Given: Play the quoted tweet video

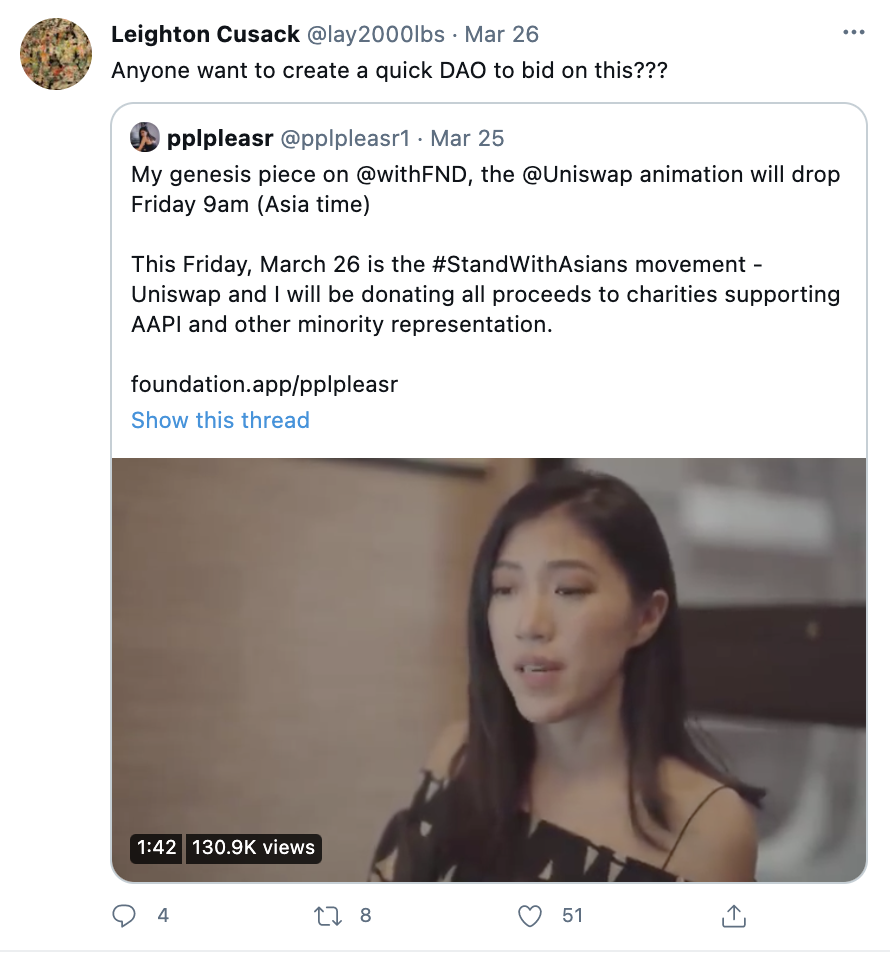Looking at the screenshot, I should [489, 670].
